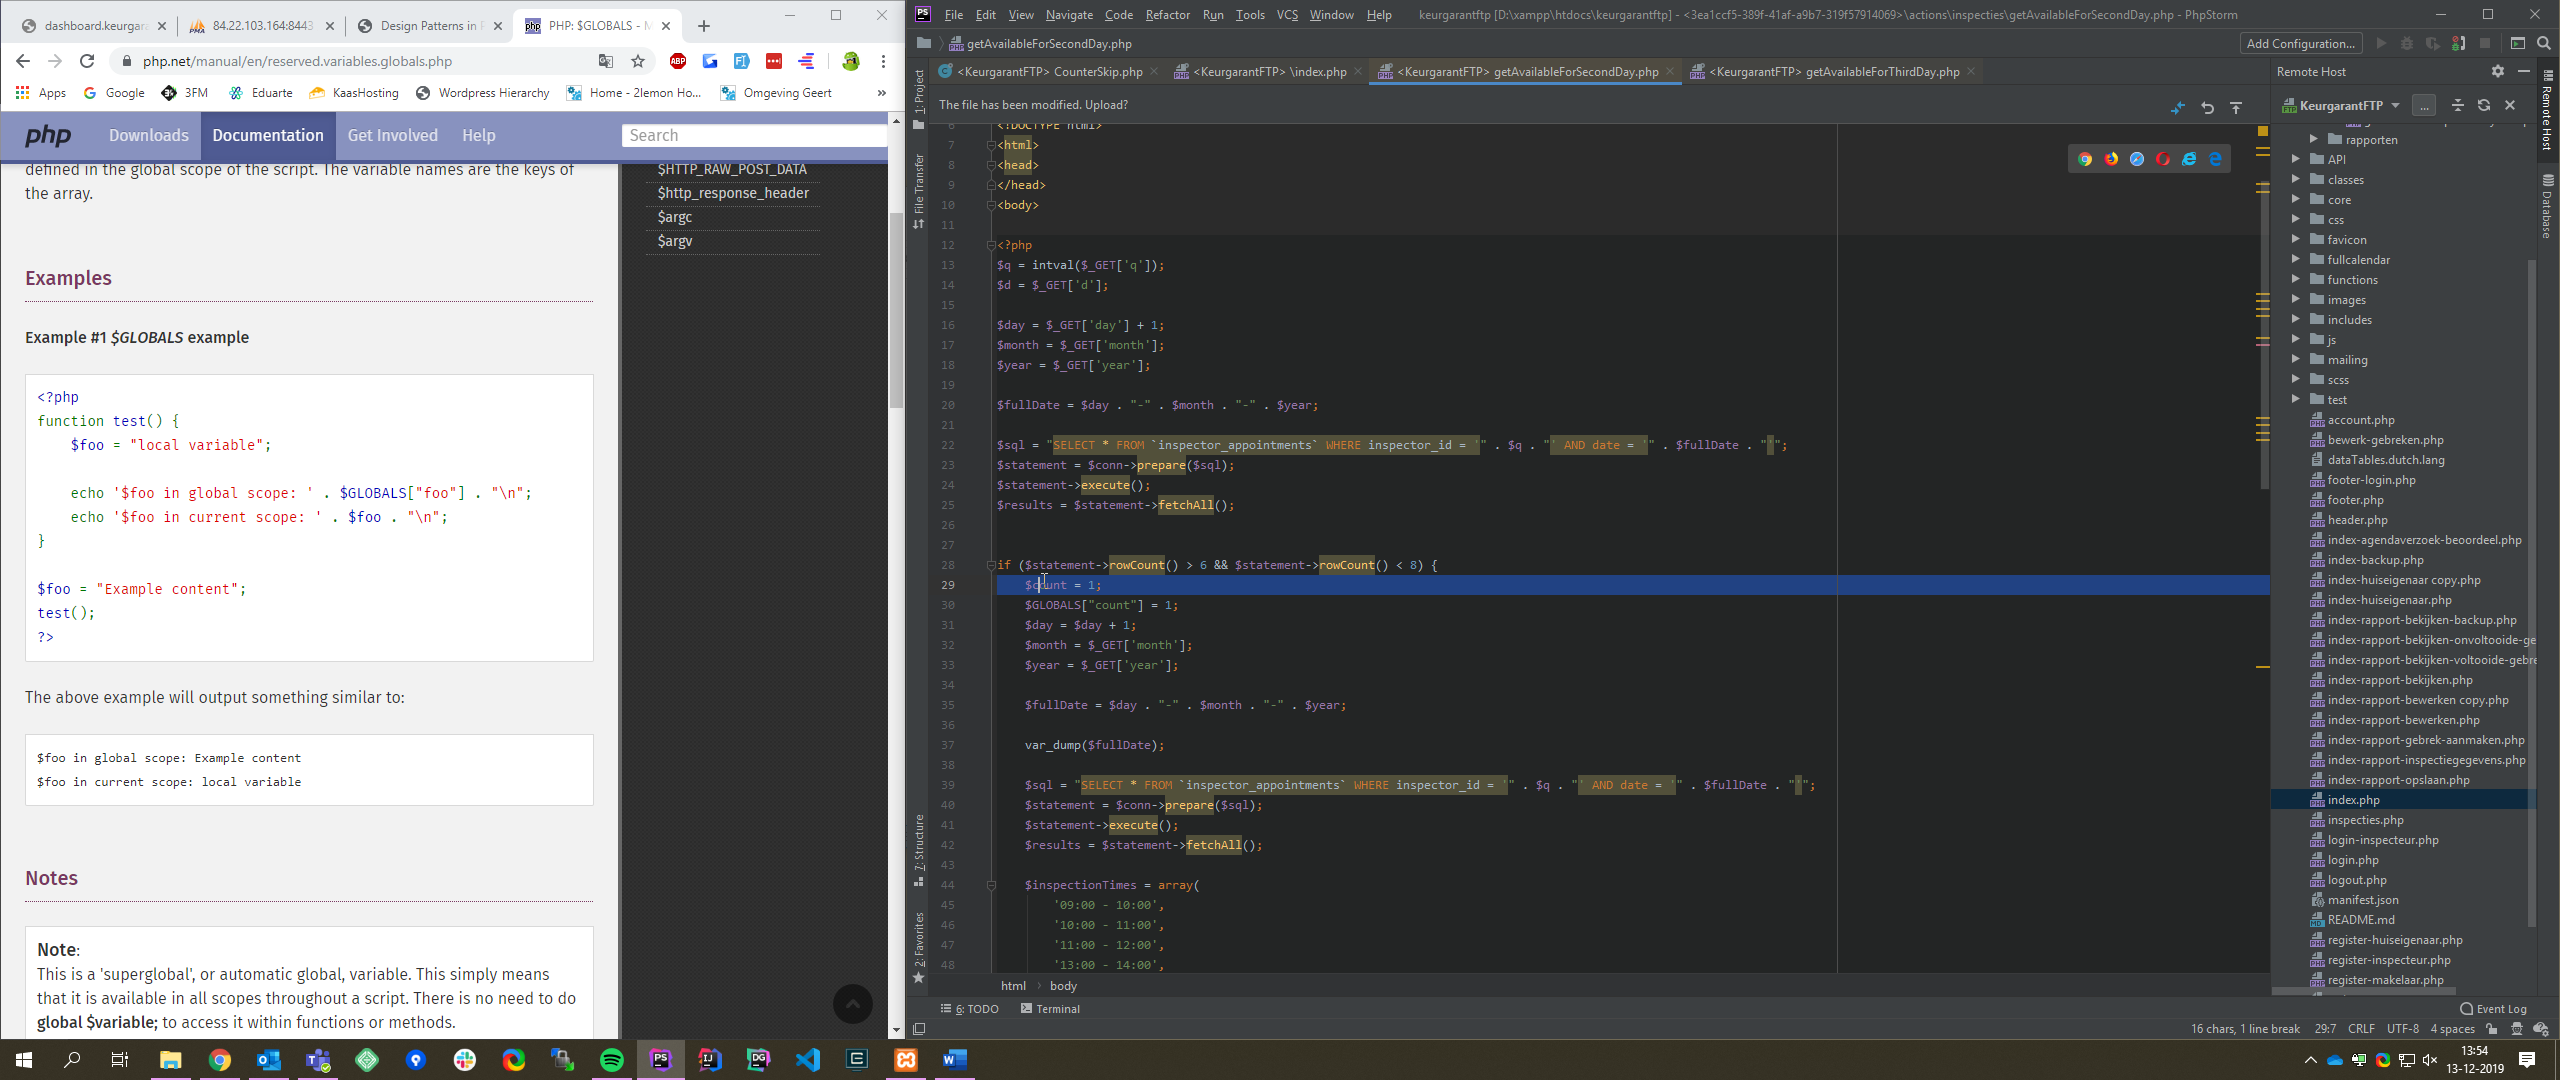
Task: Switch to the CounterSkip.php editor tab
Action: point(1049,71)
